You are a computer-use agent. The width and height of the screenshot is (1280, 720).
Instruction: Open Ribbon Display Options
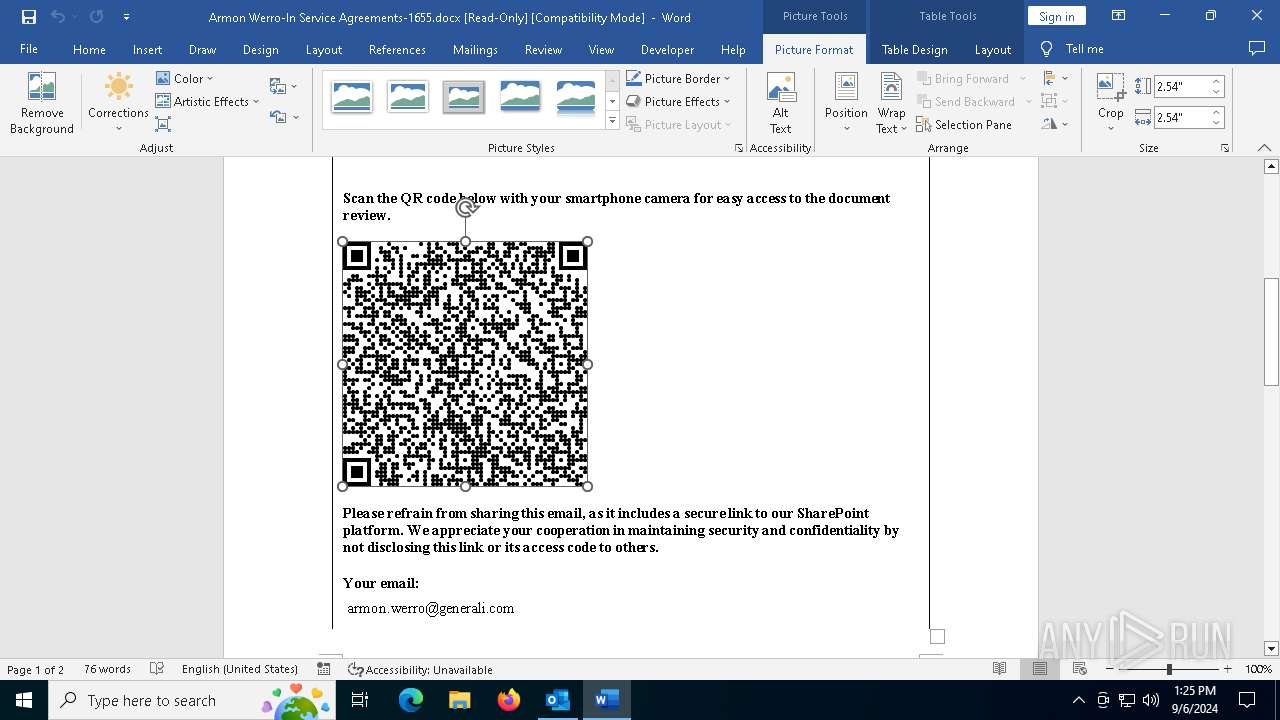point(1119,16)
